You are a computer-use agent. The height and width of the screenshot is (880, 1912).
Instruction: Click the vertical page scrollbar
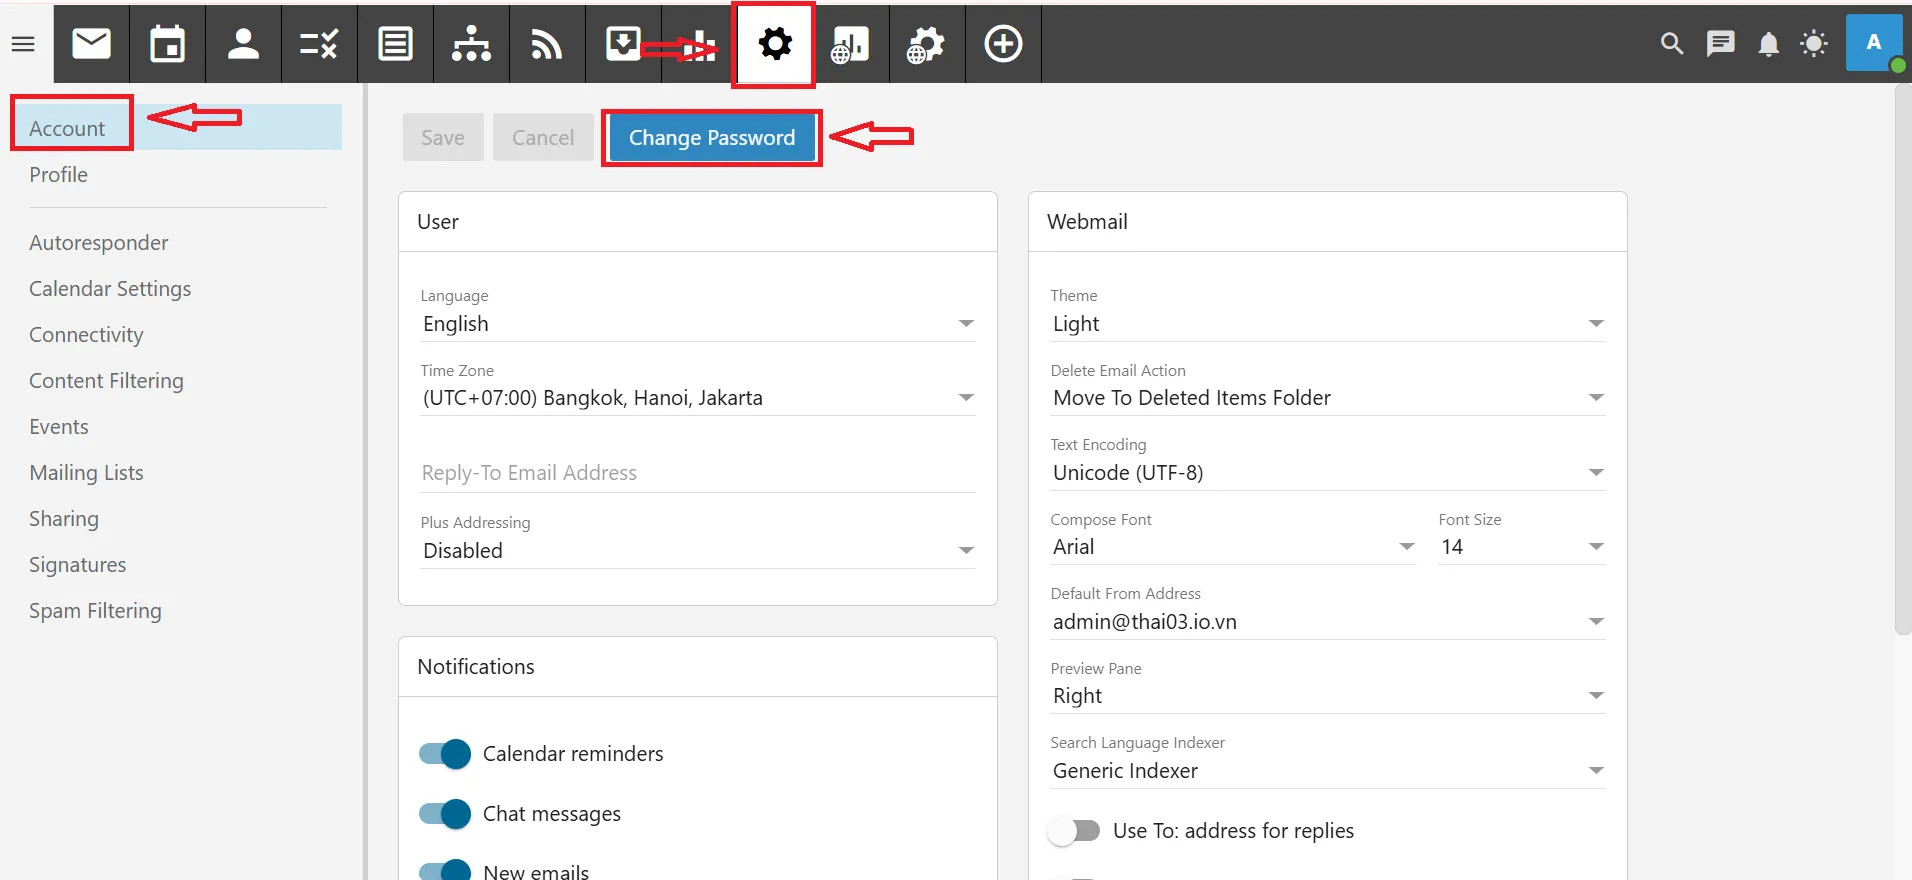pyautogui.click(x=1902, y=360)
